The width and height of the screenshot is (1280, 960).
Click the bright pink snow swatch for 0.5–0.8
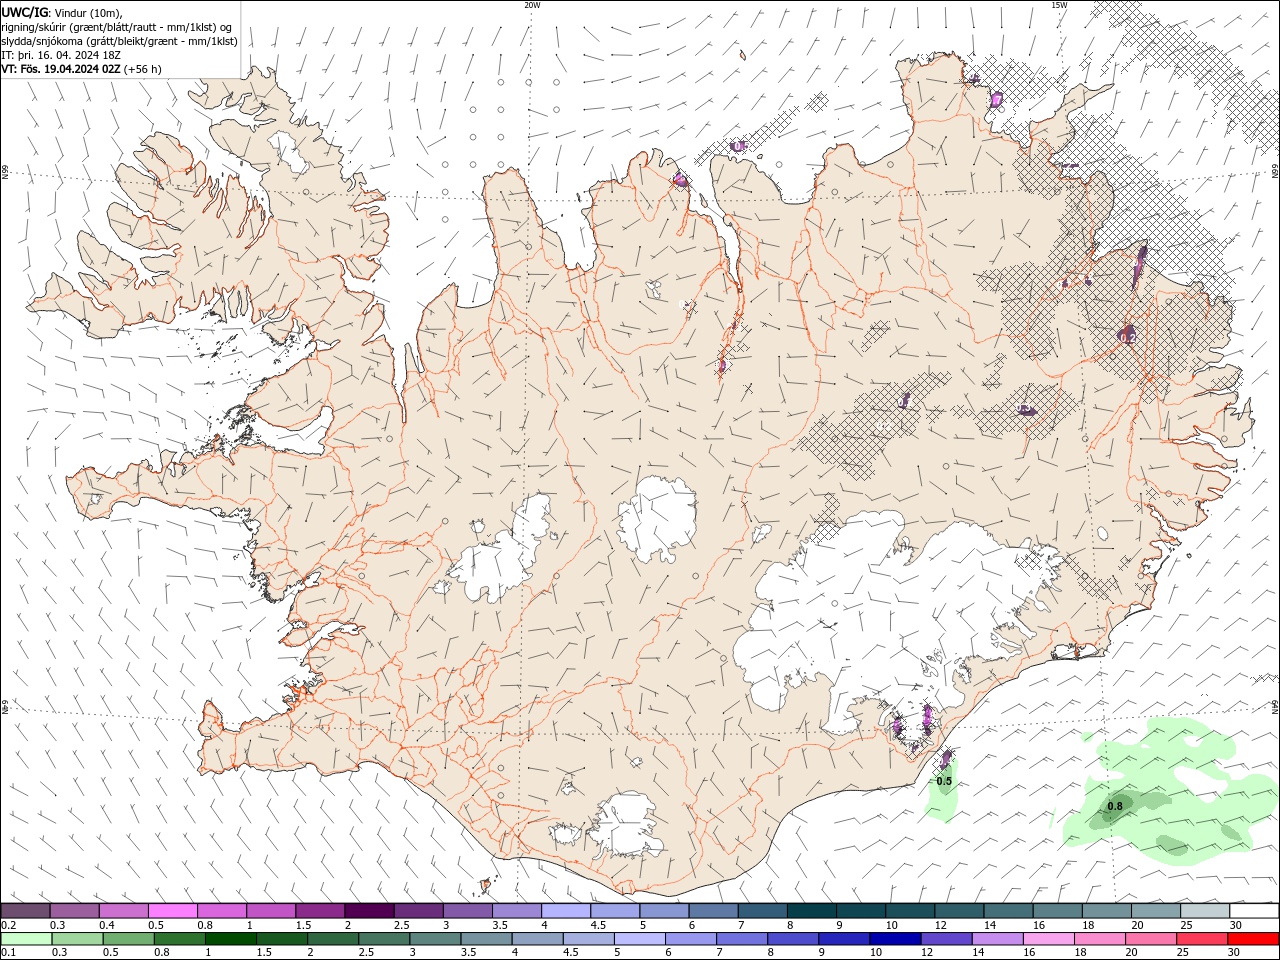pos(173,911)
